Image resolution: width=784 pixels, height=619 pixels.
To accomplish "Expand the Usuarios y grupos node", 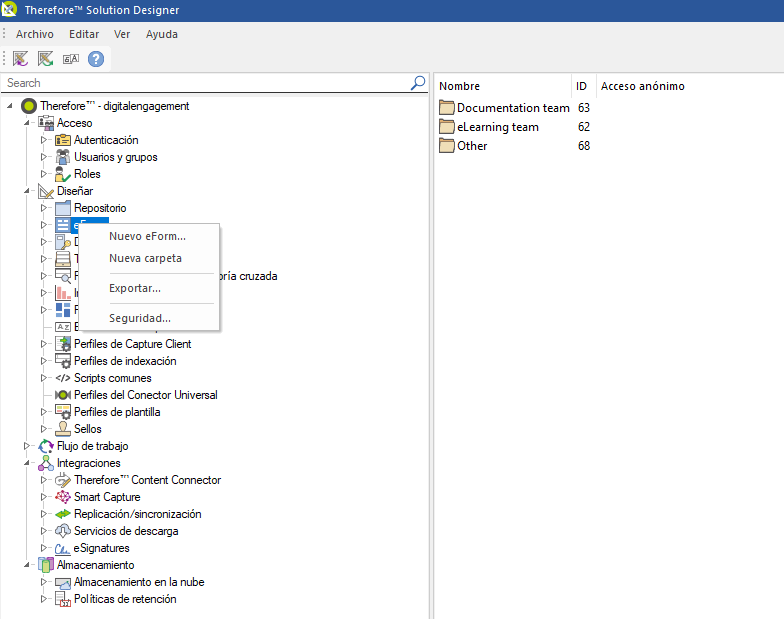I will tap(44, 157).
